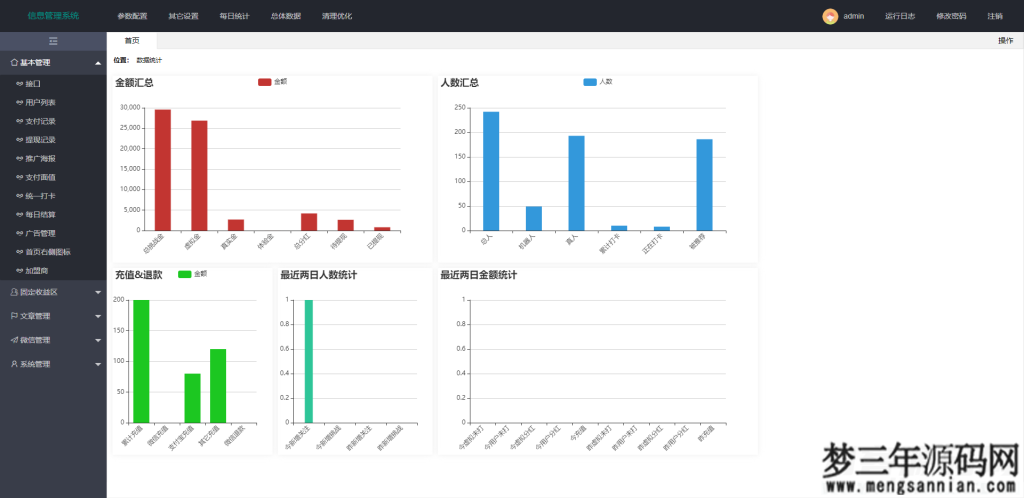Image resolution: width=1024 pixels, height=498 pixels.
Task: Click the 修改密码 link
Action: [951, 16]
